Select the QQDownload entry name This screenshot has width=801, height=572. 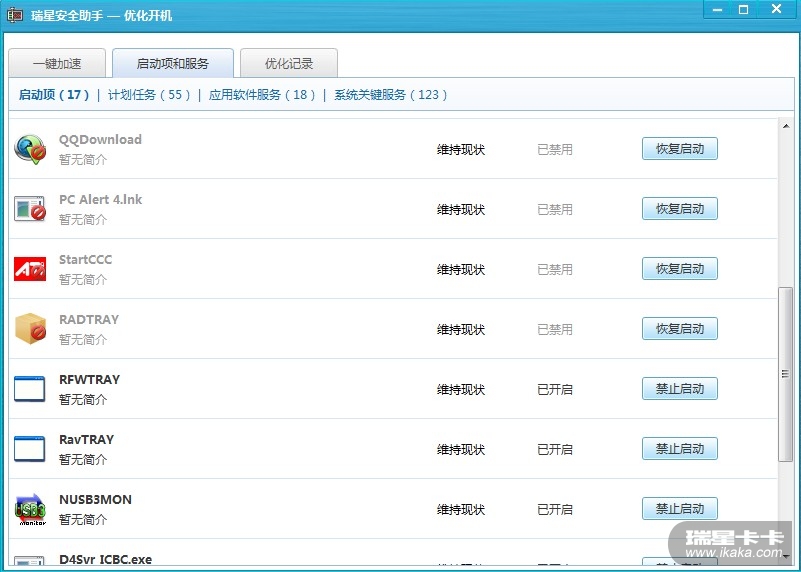pyautogui.click(x=100, y=139)
